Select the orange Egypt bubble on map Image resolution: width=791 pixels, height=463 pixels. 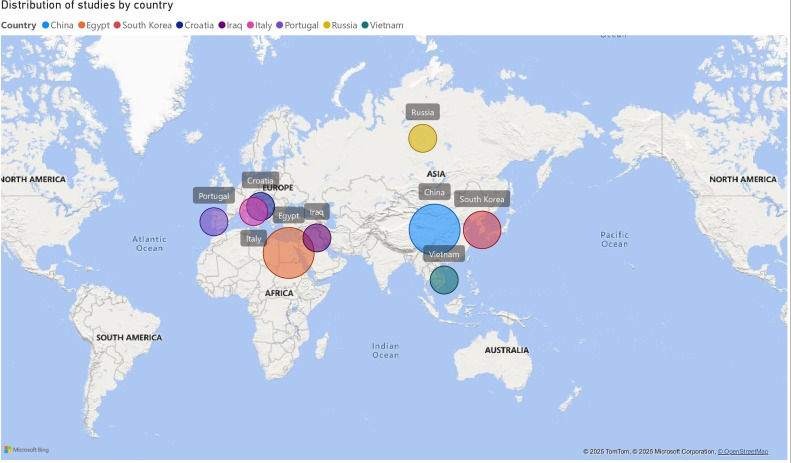pyautogui.click(x=289, y=253)
